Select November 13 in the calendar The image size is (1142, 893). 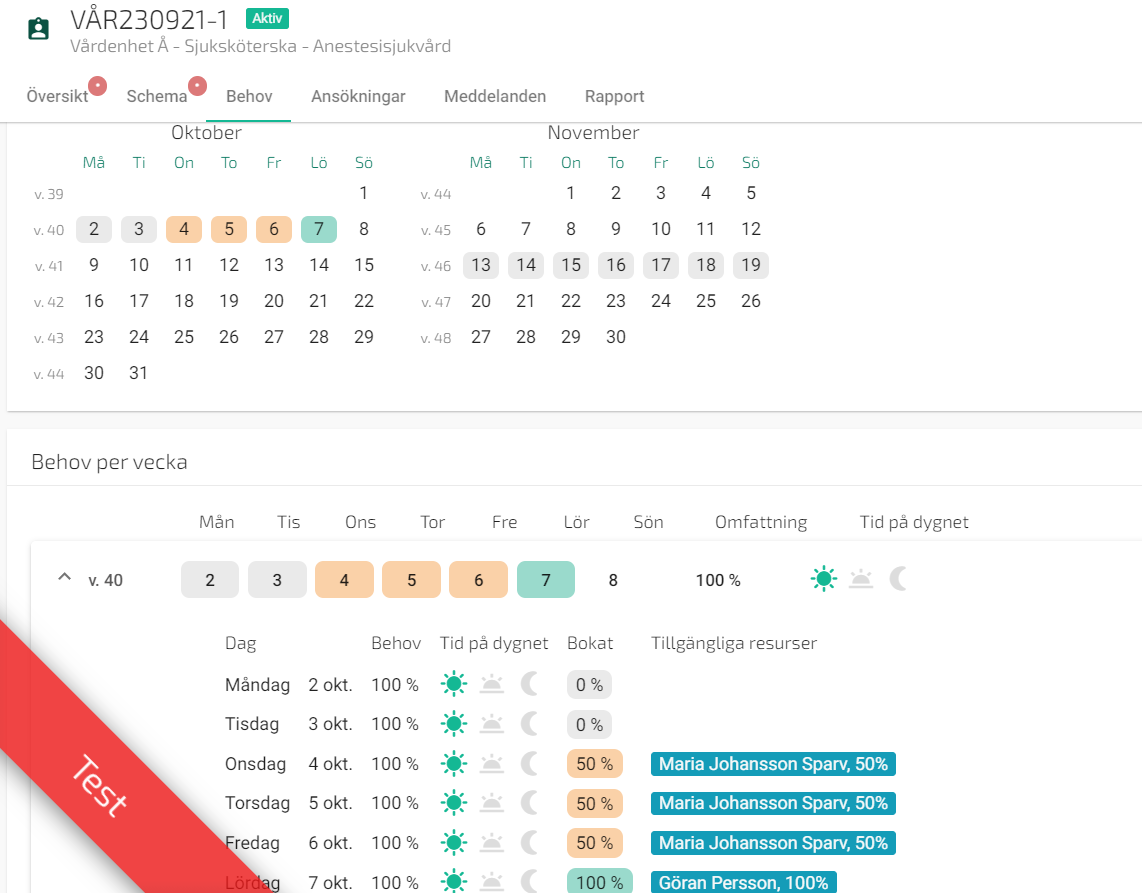tap(481, 265)
